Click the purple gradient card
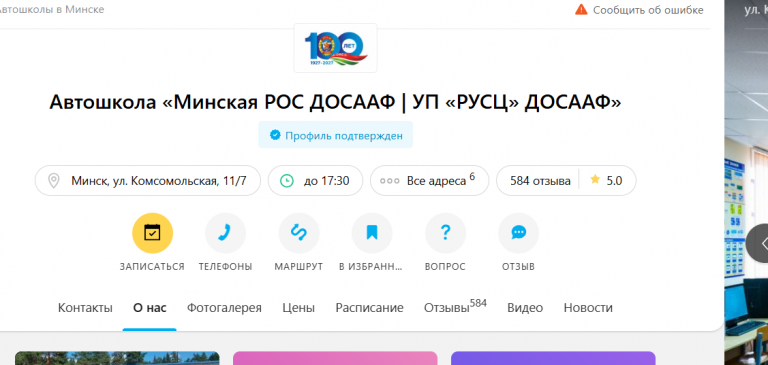 click(553, 358)
